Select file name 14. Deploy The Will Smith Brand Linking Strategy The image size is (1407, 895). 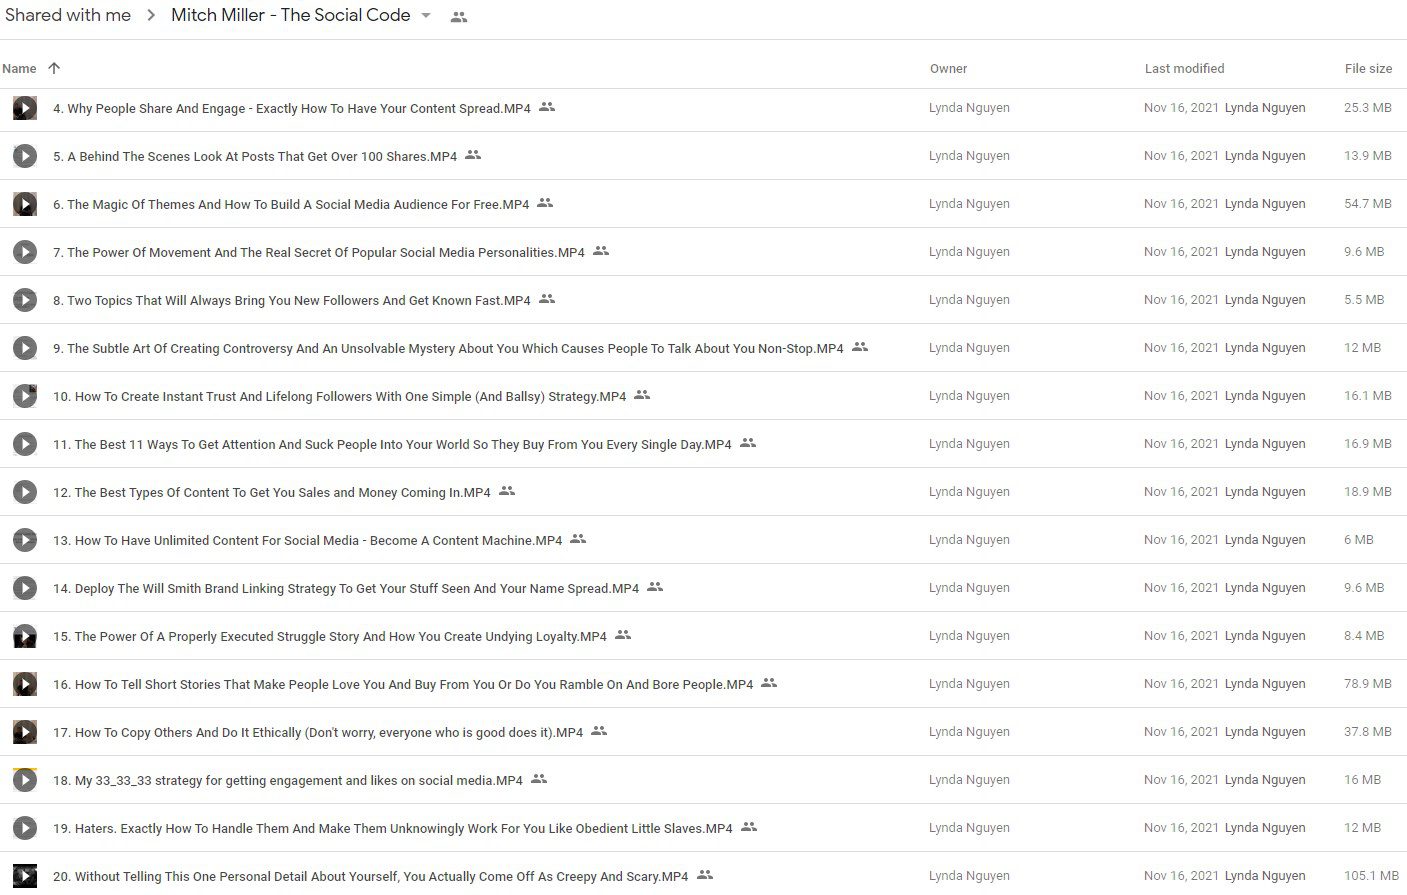point(346,588)
